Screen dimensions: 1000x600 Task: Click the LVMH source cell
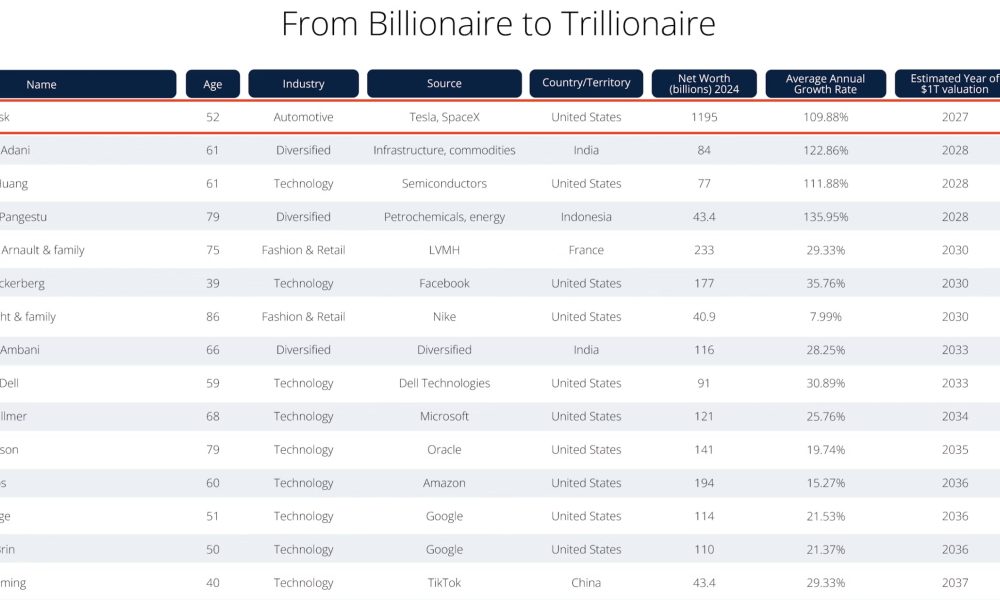click(445, 250)
